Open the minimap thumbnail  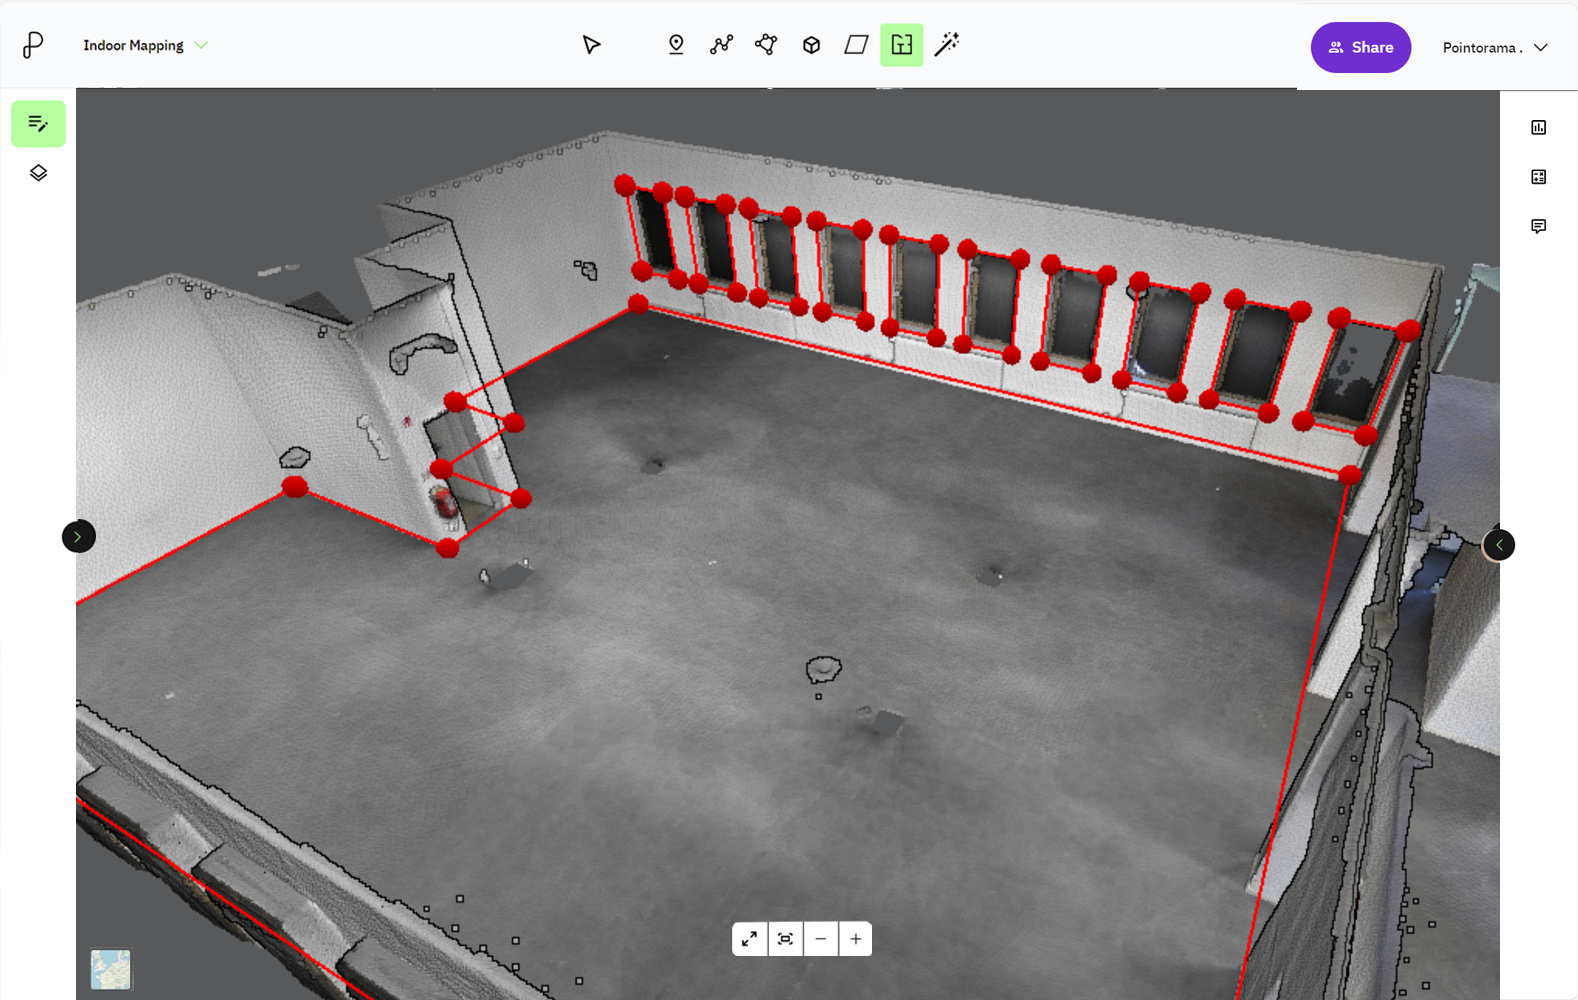pyautogui.click(x=110, y=969)
